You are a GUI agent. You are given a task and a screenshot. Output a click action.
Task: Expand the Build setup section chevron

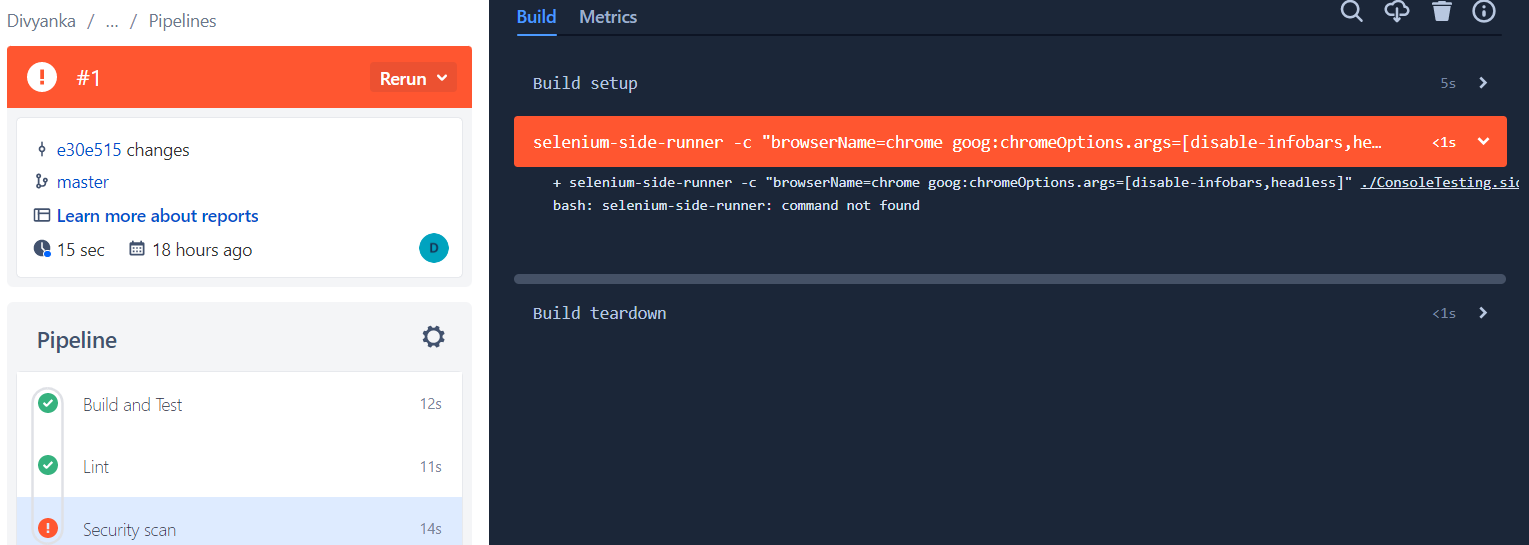click(x=1483, y=83)
